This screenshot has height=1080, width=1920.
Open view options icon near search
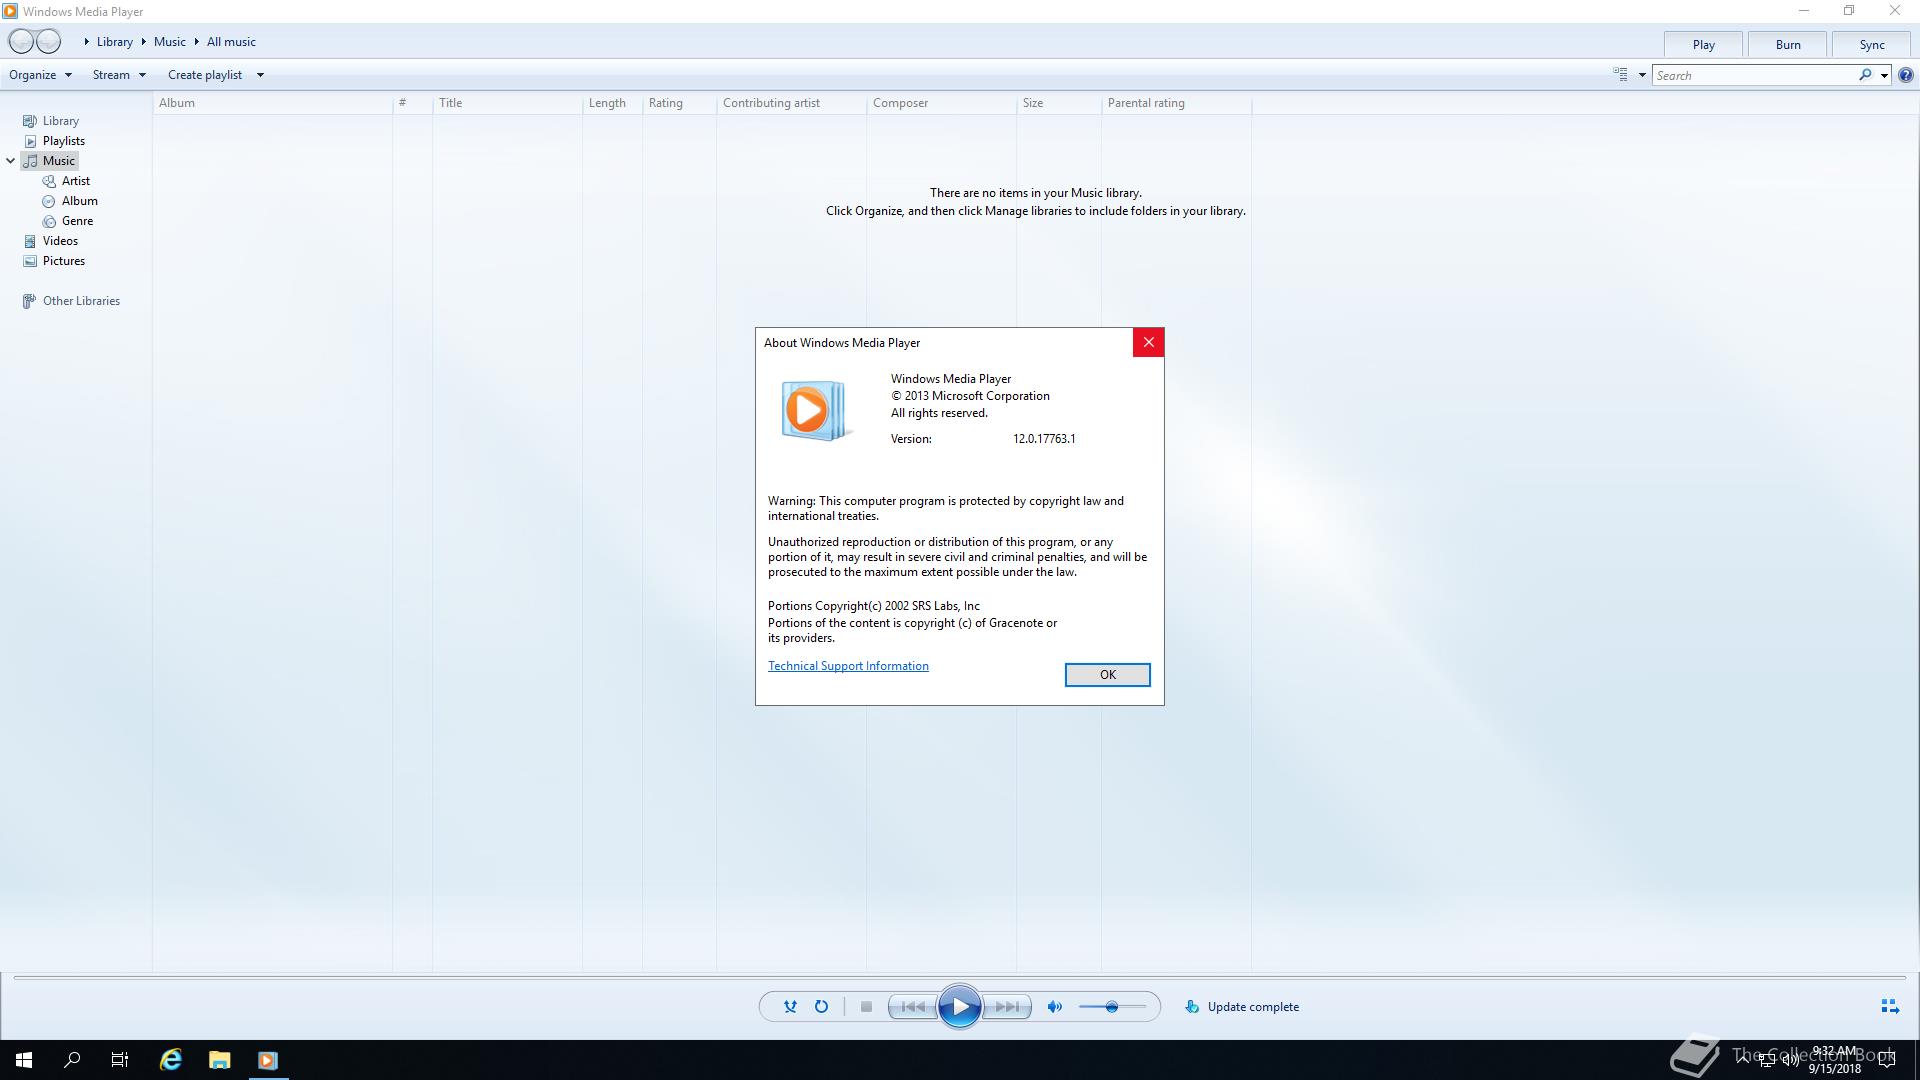pyautogui.click(x=1621, y=75)
